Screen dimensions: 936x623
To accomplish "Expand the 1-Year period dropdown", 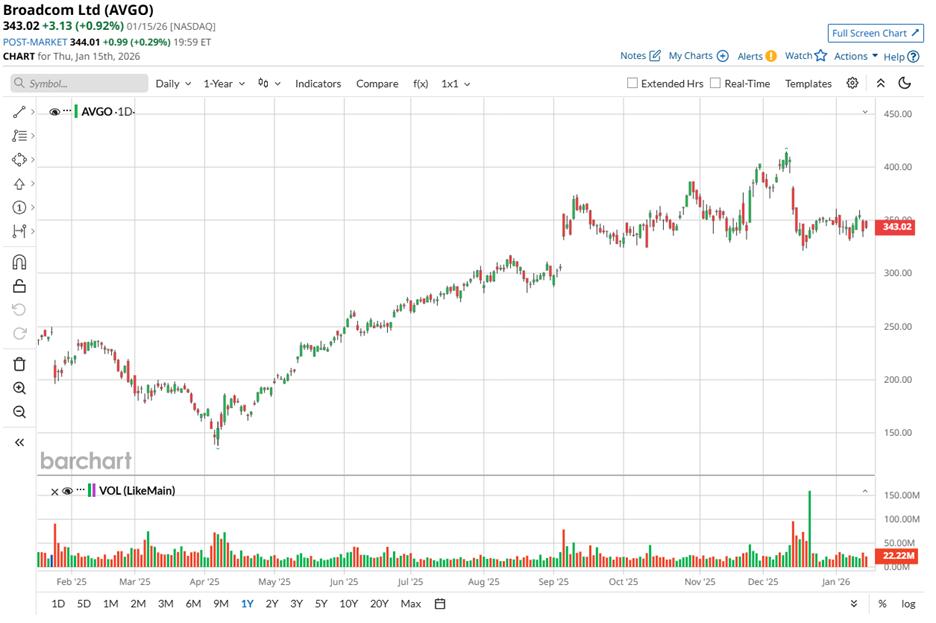I will [x=226, y=84].
